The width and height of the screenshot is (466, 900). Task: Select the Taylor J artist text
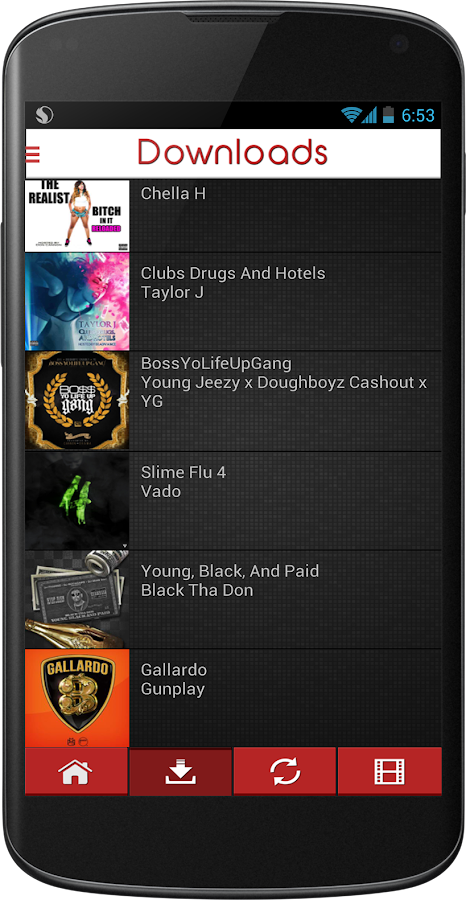point(173,293)
